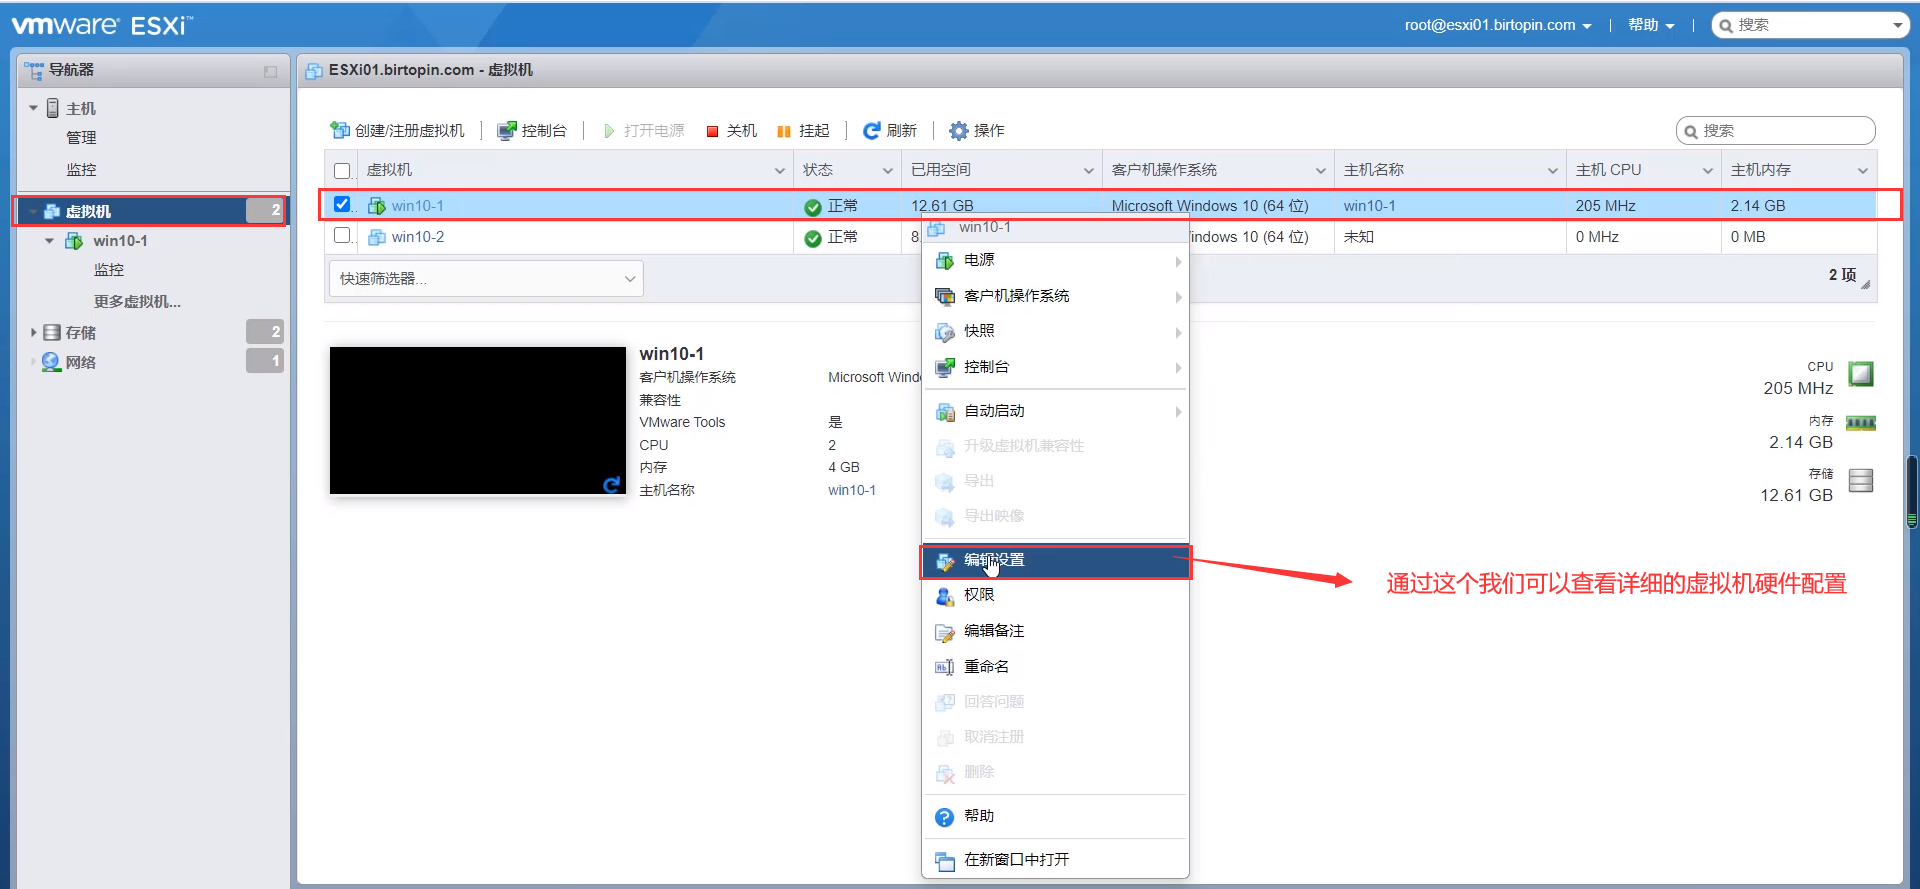This screenshot has width=1920, height=889.
Task: Click the Permissions (权限) user icon
Action: click(x=945, y=596)
